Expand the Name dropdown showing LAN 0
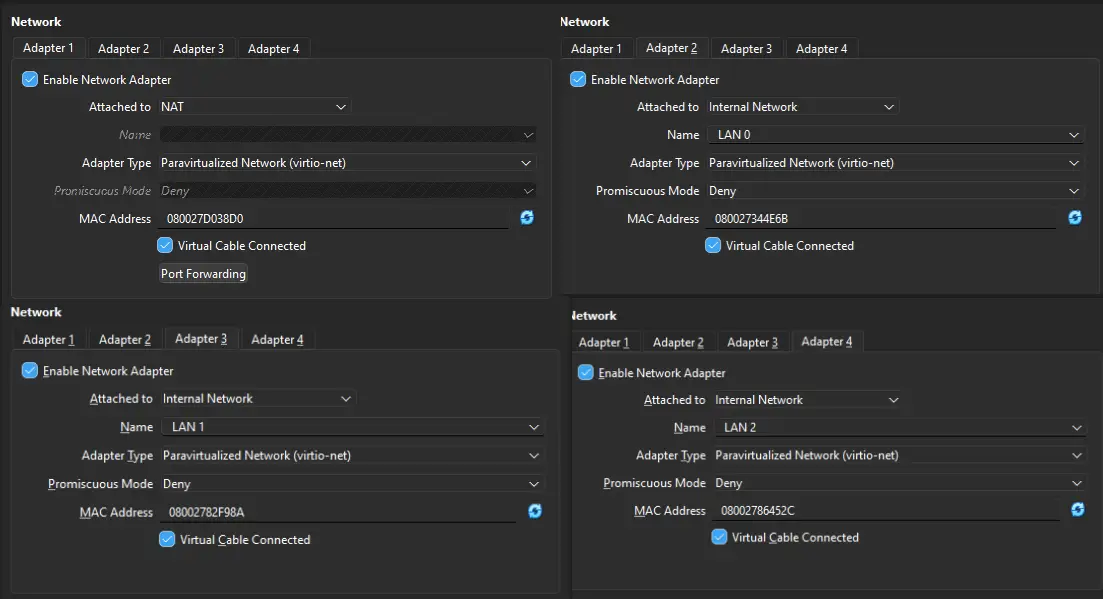1103x599 pixels. (895, 135)
